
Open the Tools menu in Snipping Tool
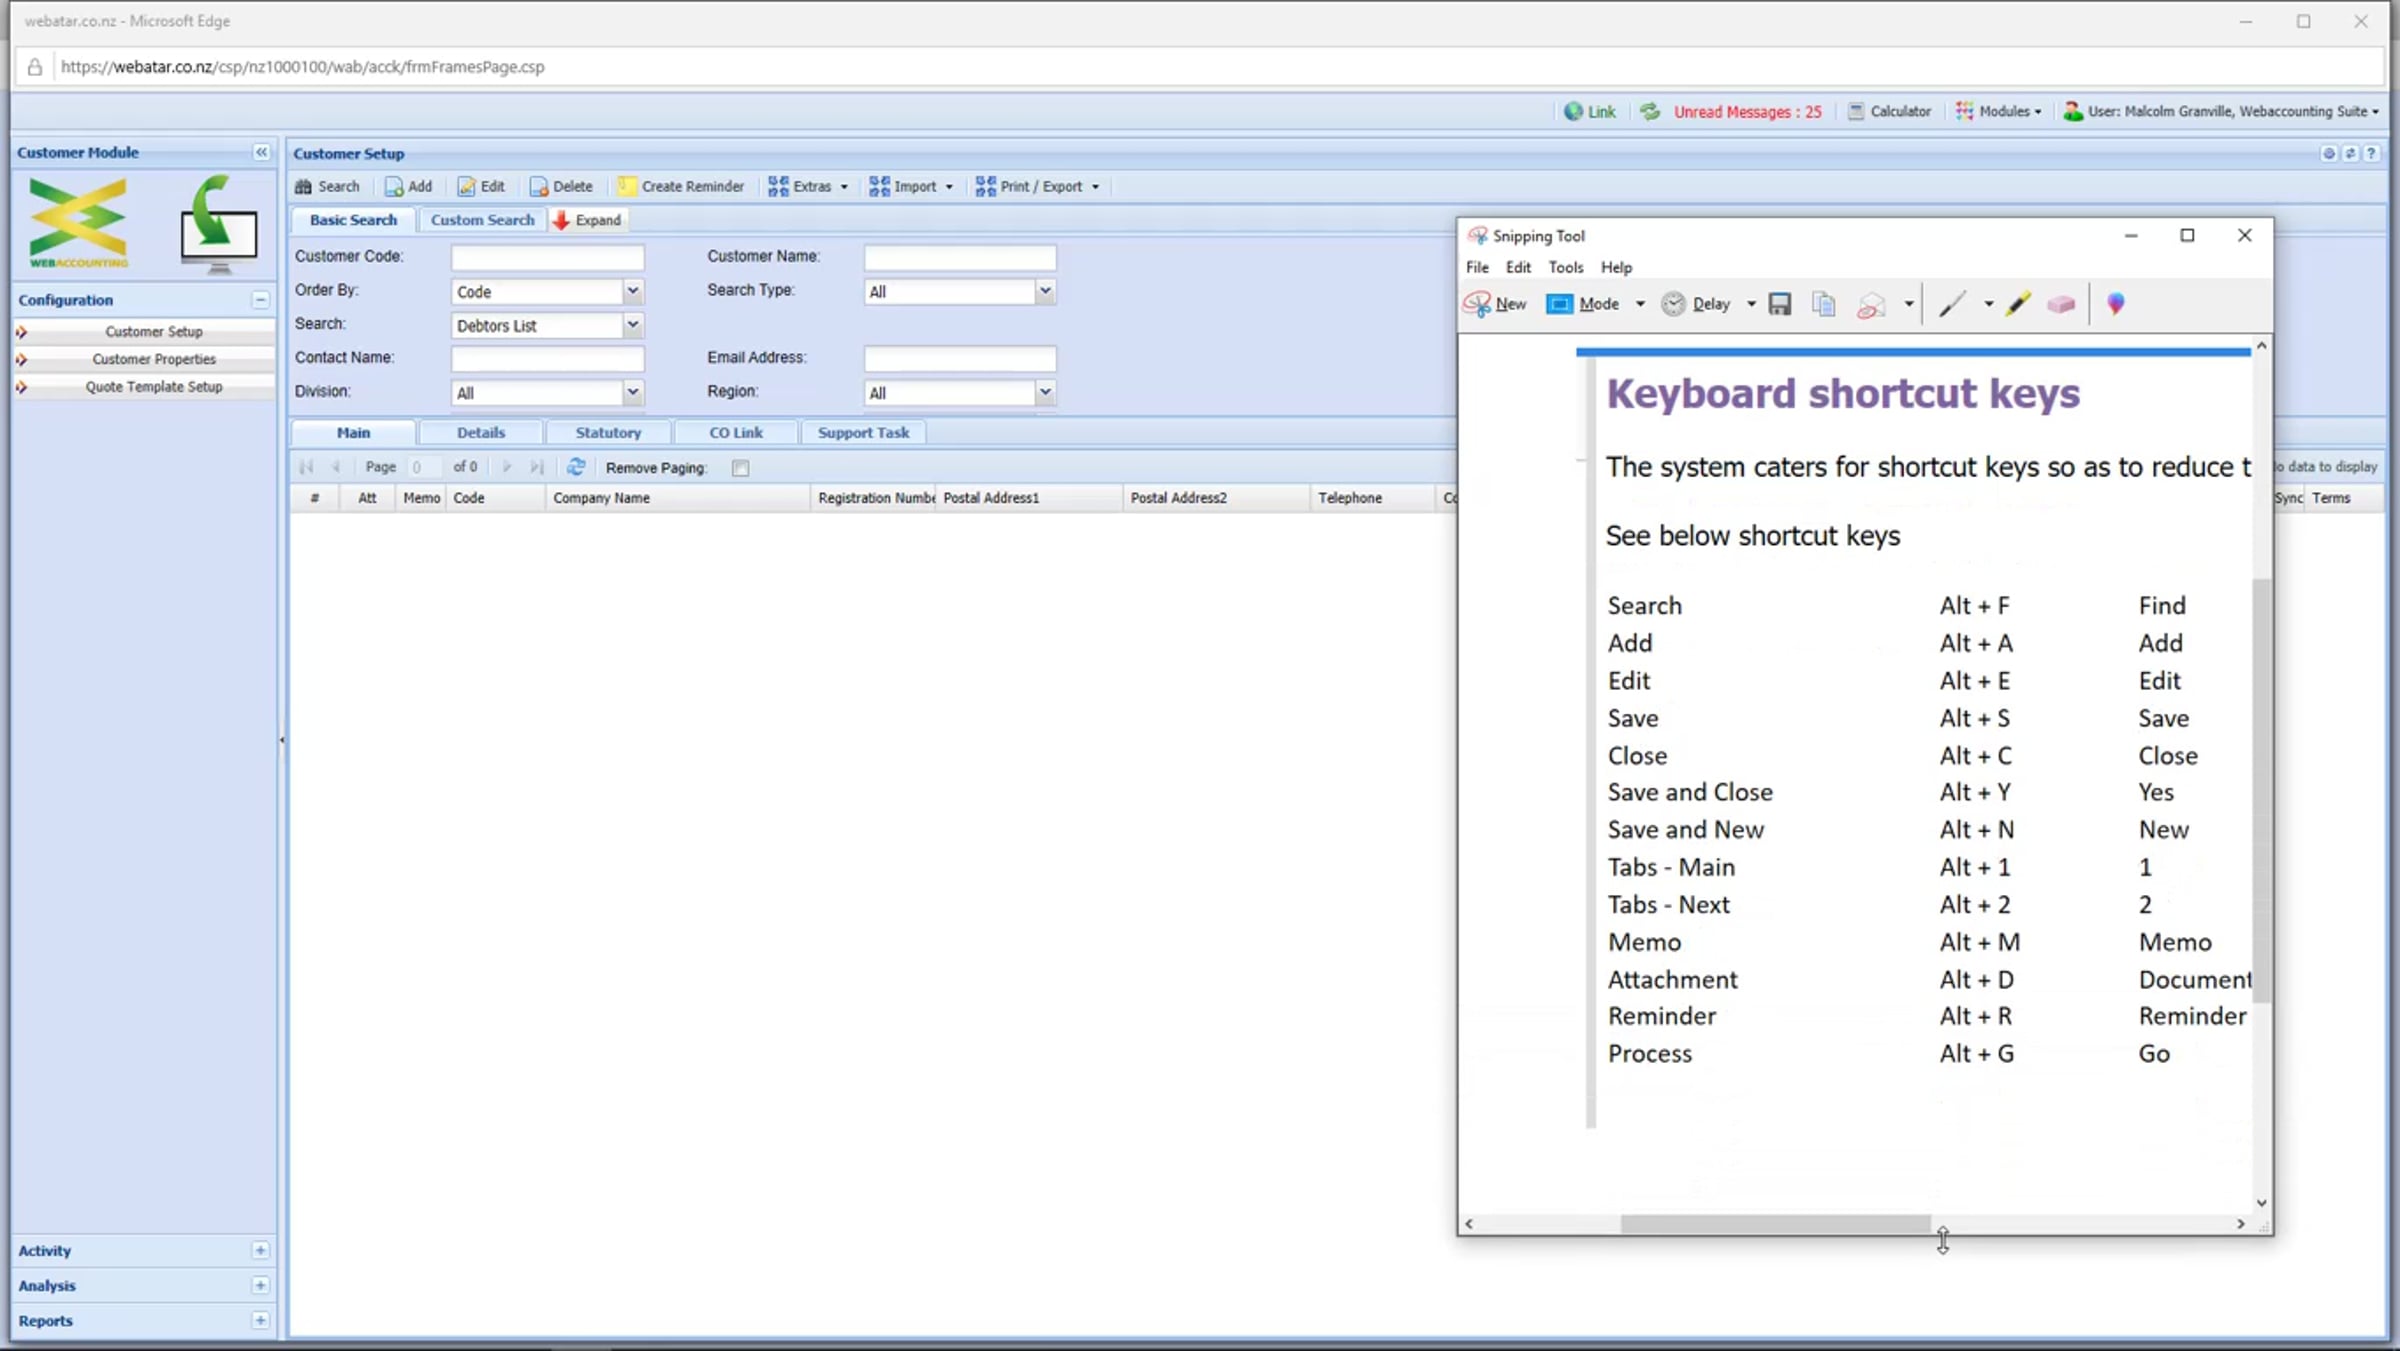tap(1565, 267)
